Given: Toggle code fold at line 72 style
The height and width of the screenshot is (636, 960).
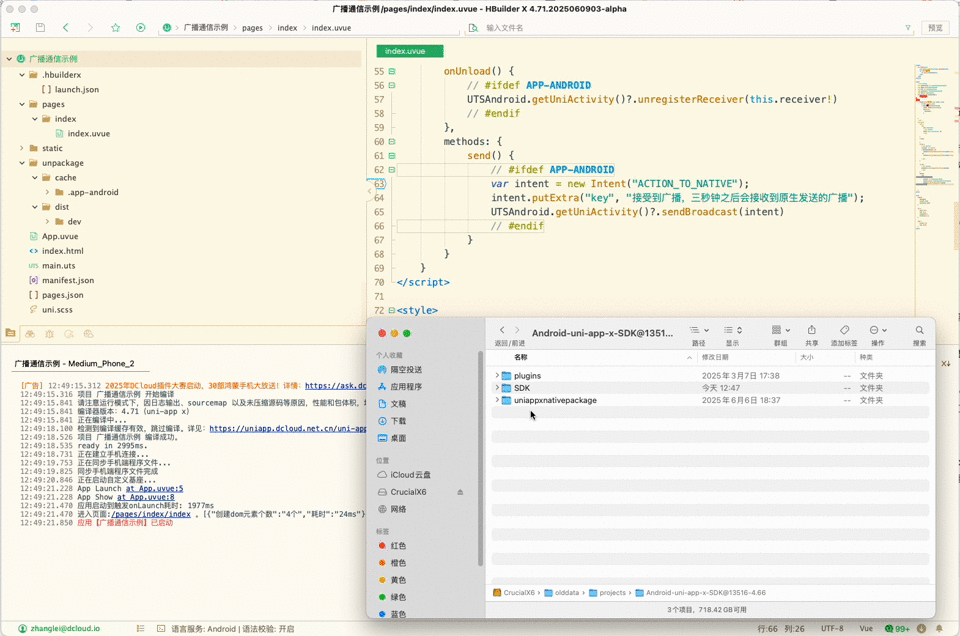Looking at the screenshot, I should tap(392, 310).
